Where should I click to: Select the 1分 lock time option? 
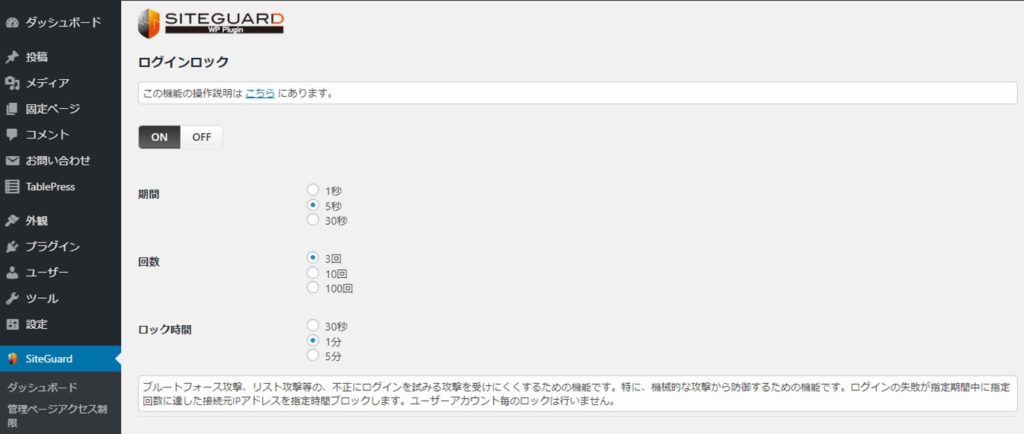click(313, 341)
